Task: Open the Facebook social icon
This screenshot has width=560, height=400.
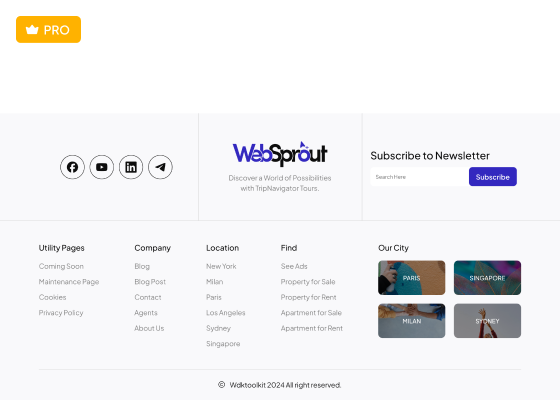Action: 72,167
